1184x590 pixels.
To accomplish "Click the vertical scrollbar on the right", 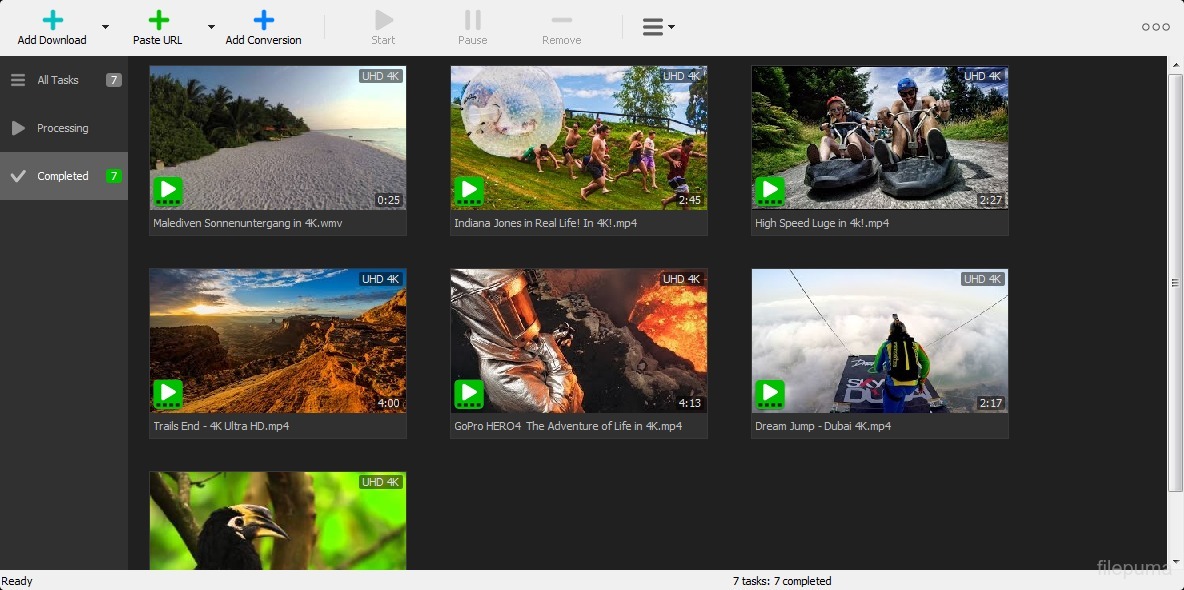I will click(x=1175, y=282).
